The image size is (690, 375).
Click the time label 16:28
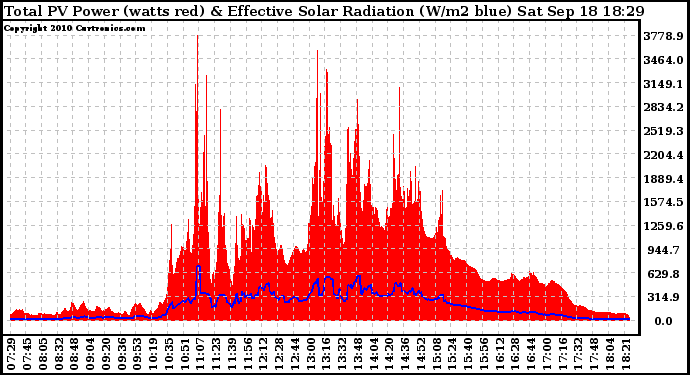pos(515,354)
